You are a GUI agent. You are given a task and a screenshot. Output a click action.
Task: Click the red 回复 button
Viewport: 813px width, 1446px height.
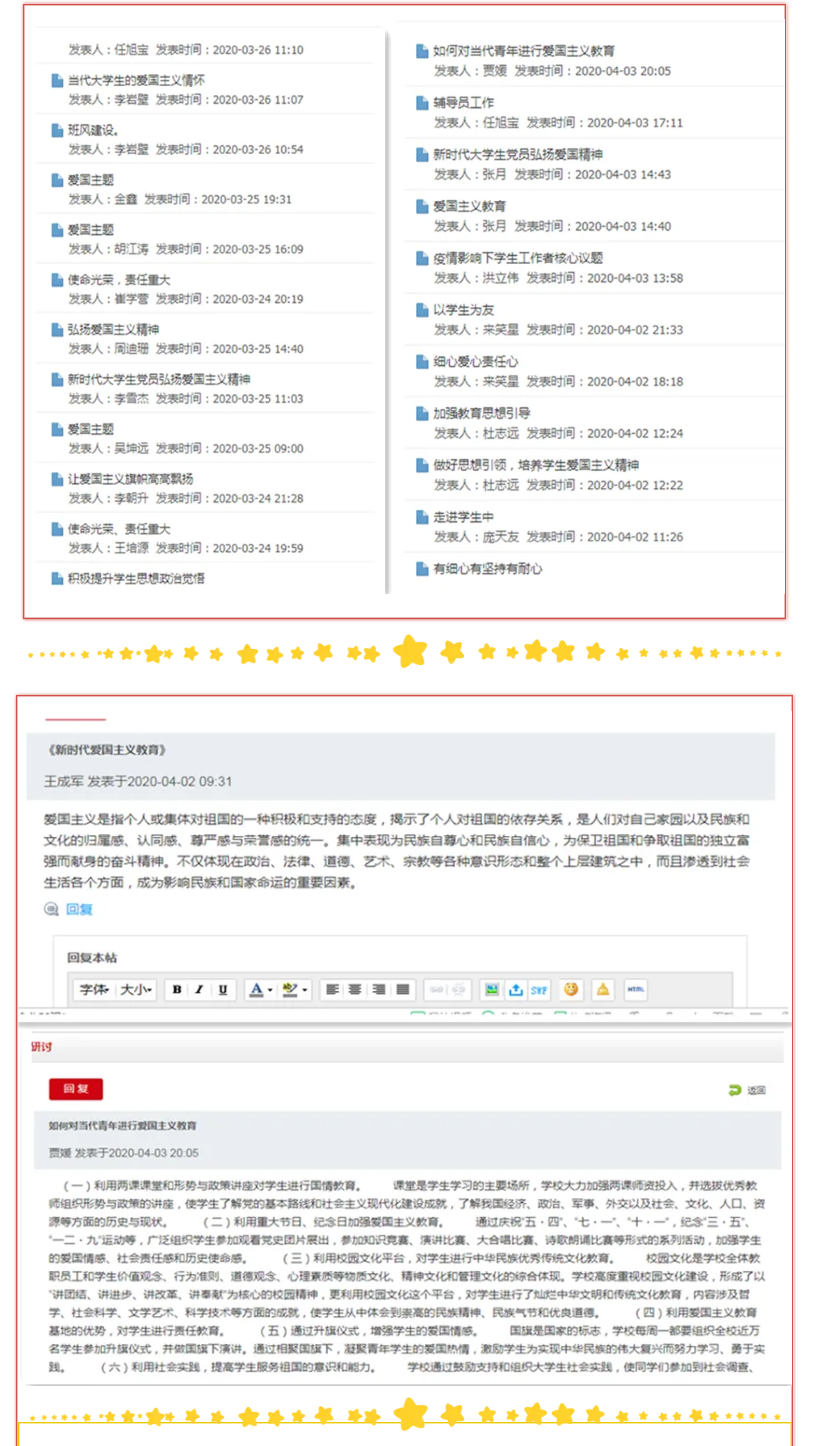pyautogui.click(x=75, y=1089)
